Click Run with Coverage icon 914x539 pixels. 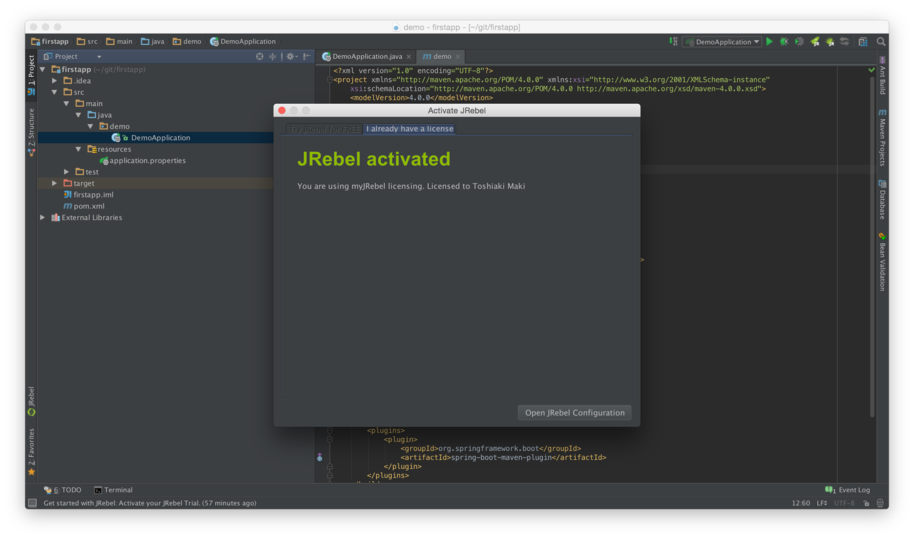point(799,42)
